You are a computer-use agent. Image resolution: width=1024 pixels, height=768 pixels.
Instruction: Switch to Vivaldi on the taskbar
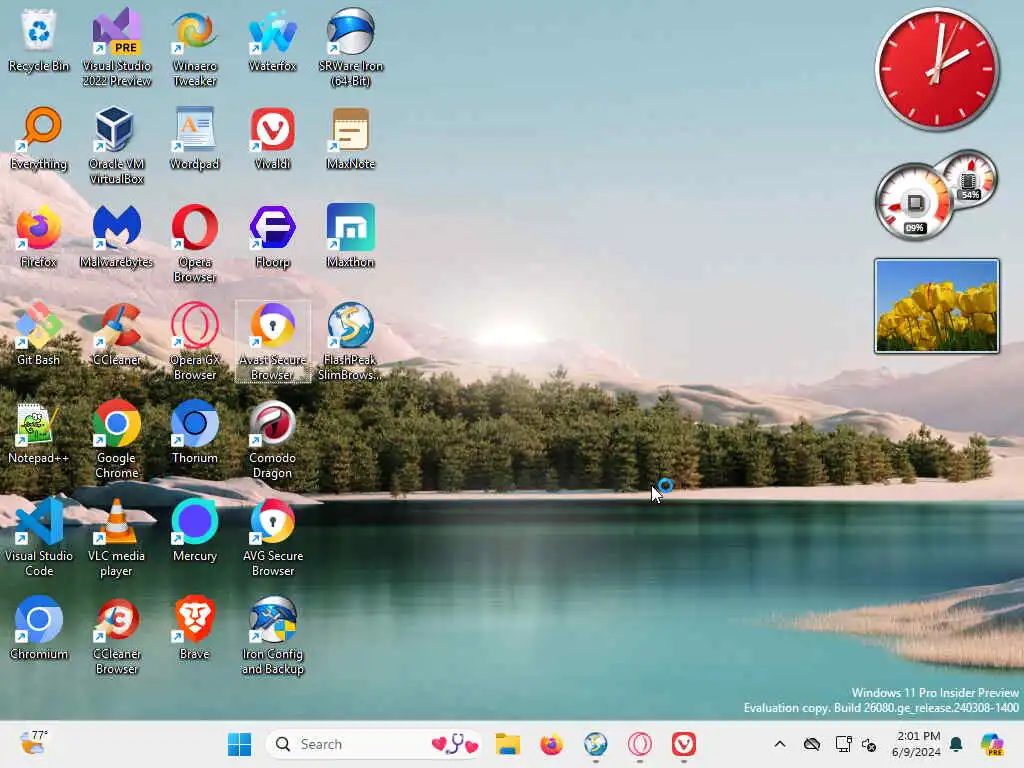[684, 744]
